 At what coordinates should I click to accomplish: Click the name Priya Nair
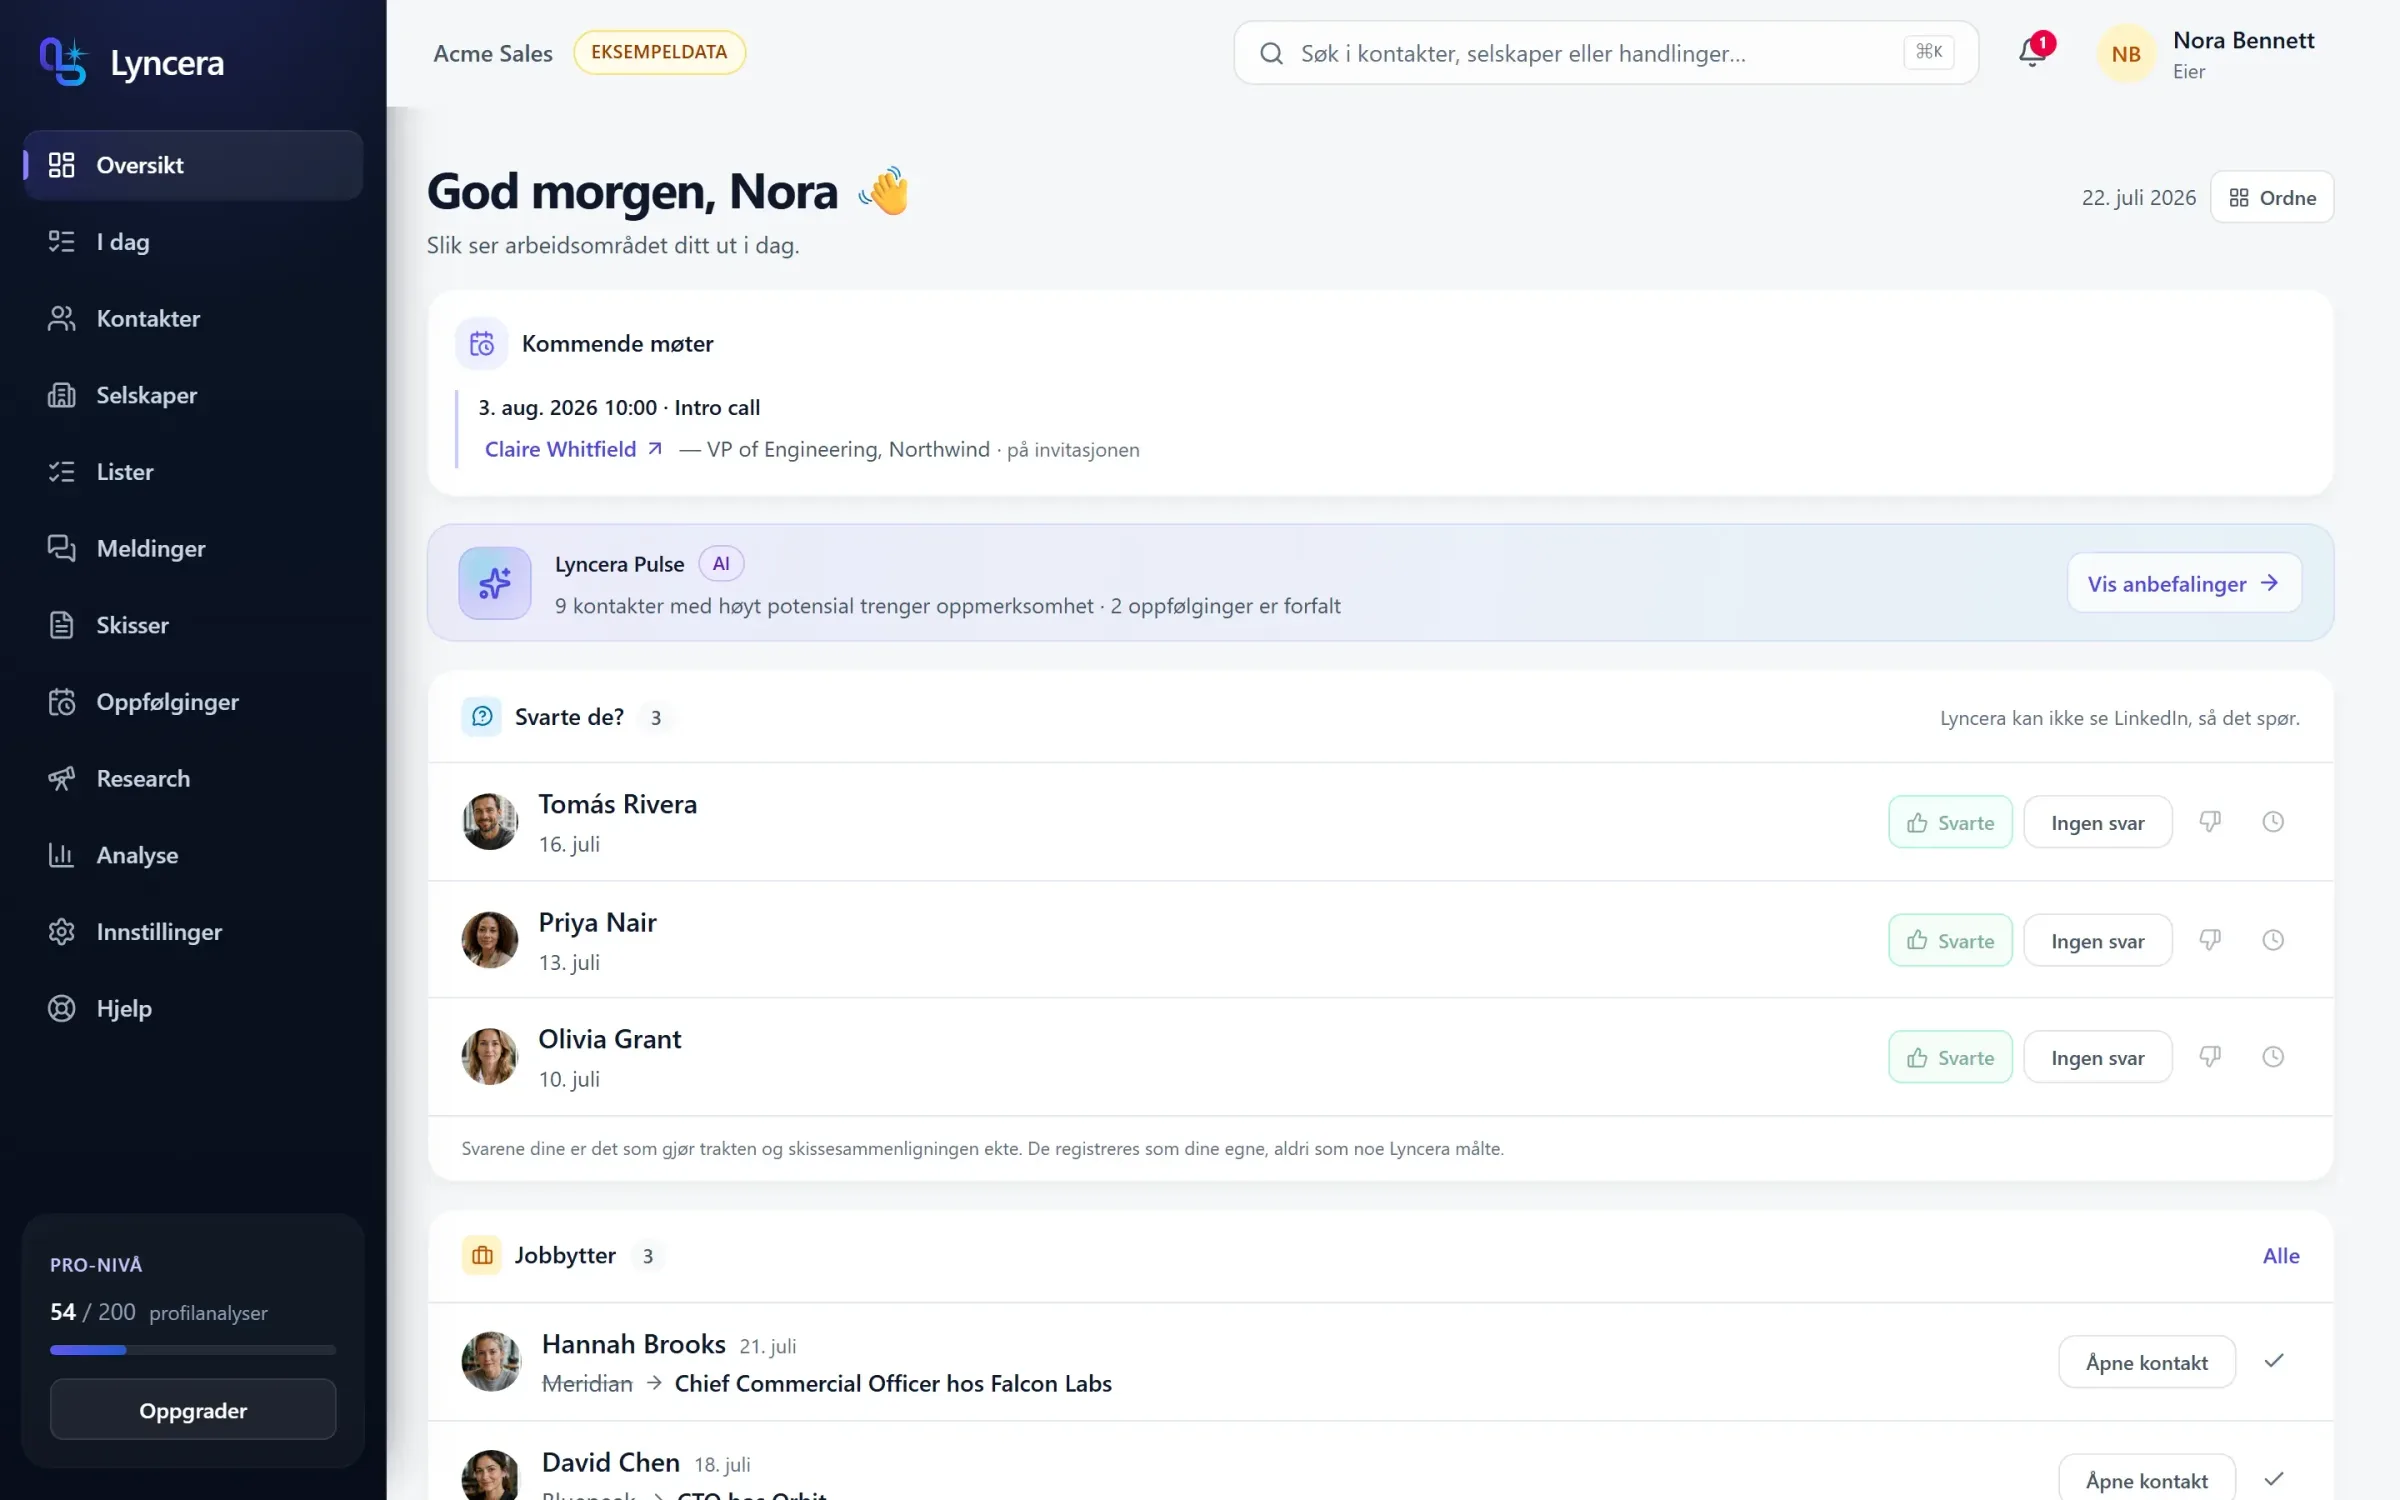597,922
